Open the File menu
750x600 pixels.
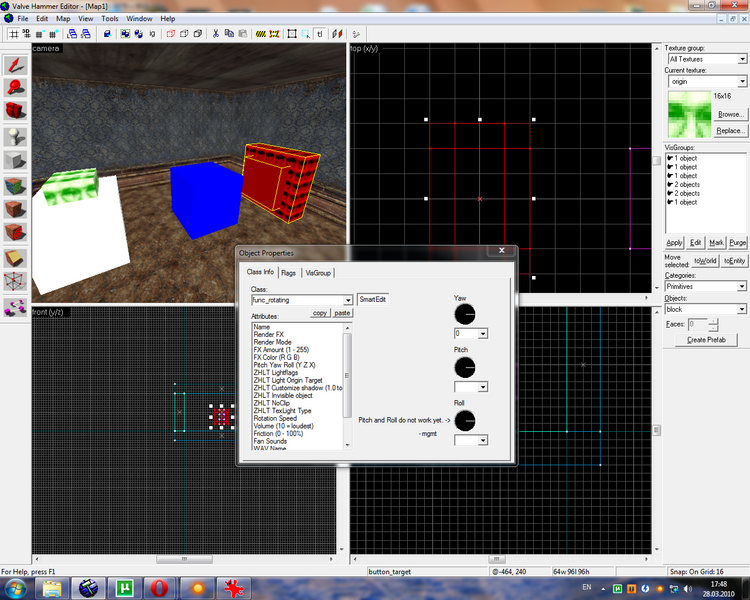(x=22, y=19)
